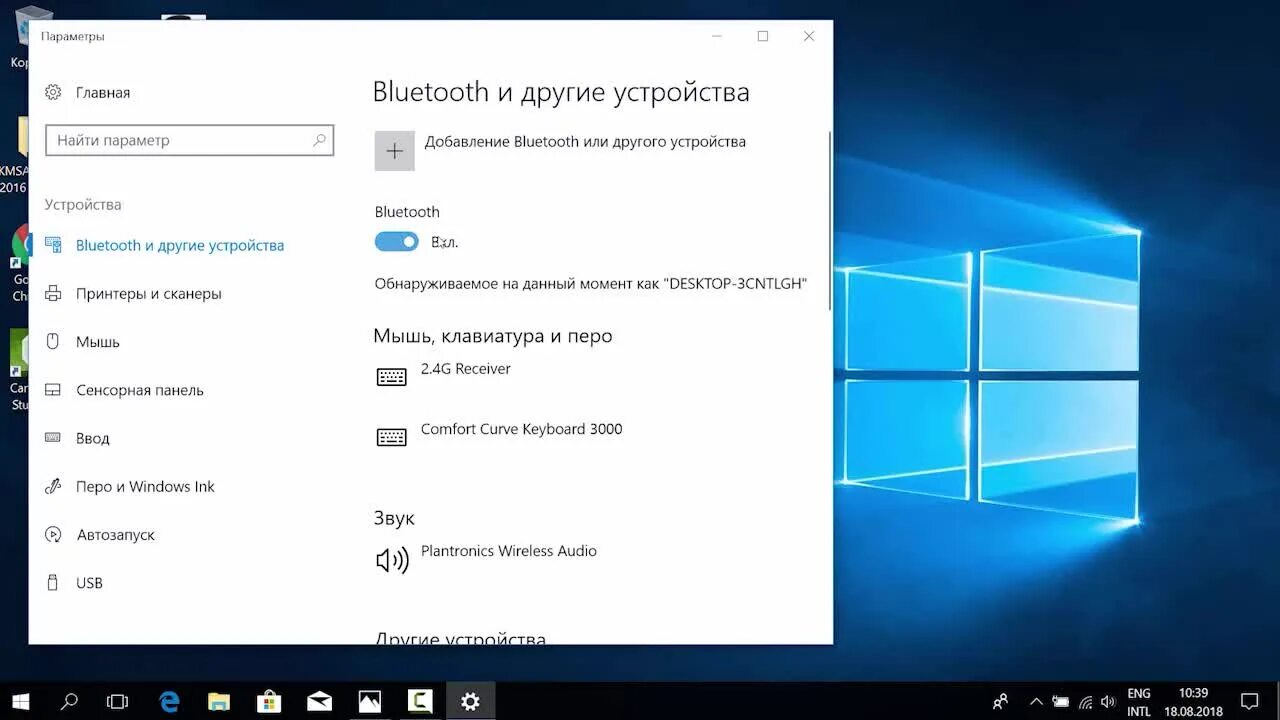Click the settings window vertical scrollbar
Viewport: 1280px width, 720px height.
click(829, 220)
